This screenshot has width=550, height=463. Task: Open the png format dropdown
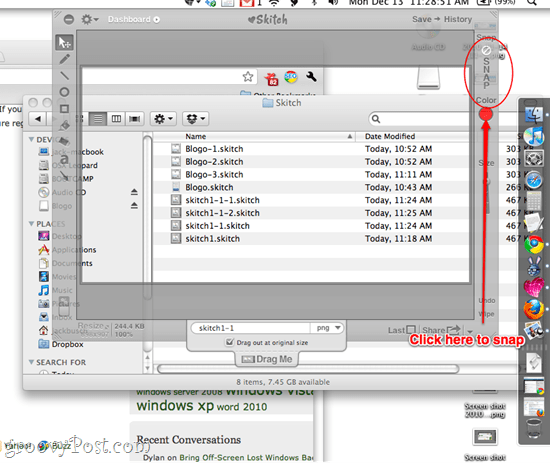327,328
